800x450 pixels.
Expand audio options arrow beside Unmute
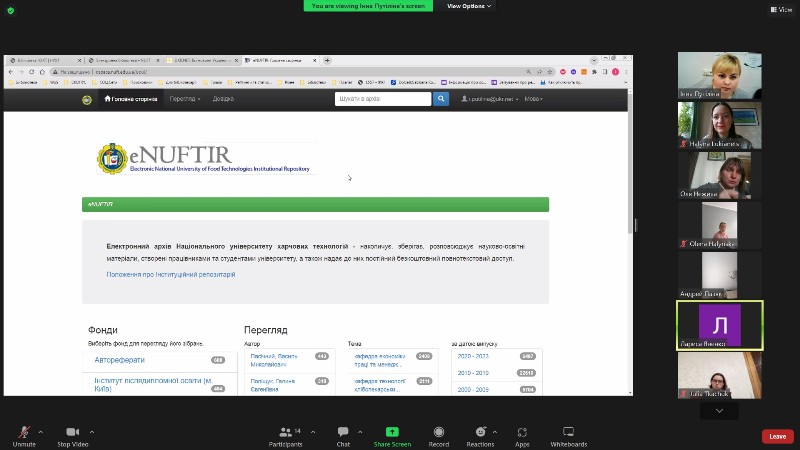pos(41,432)
